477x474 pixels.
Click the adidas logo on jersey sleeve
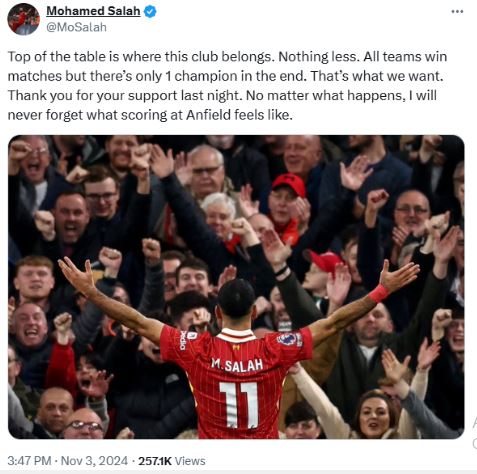coord(183,340)
